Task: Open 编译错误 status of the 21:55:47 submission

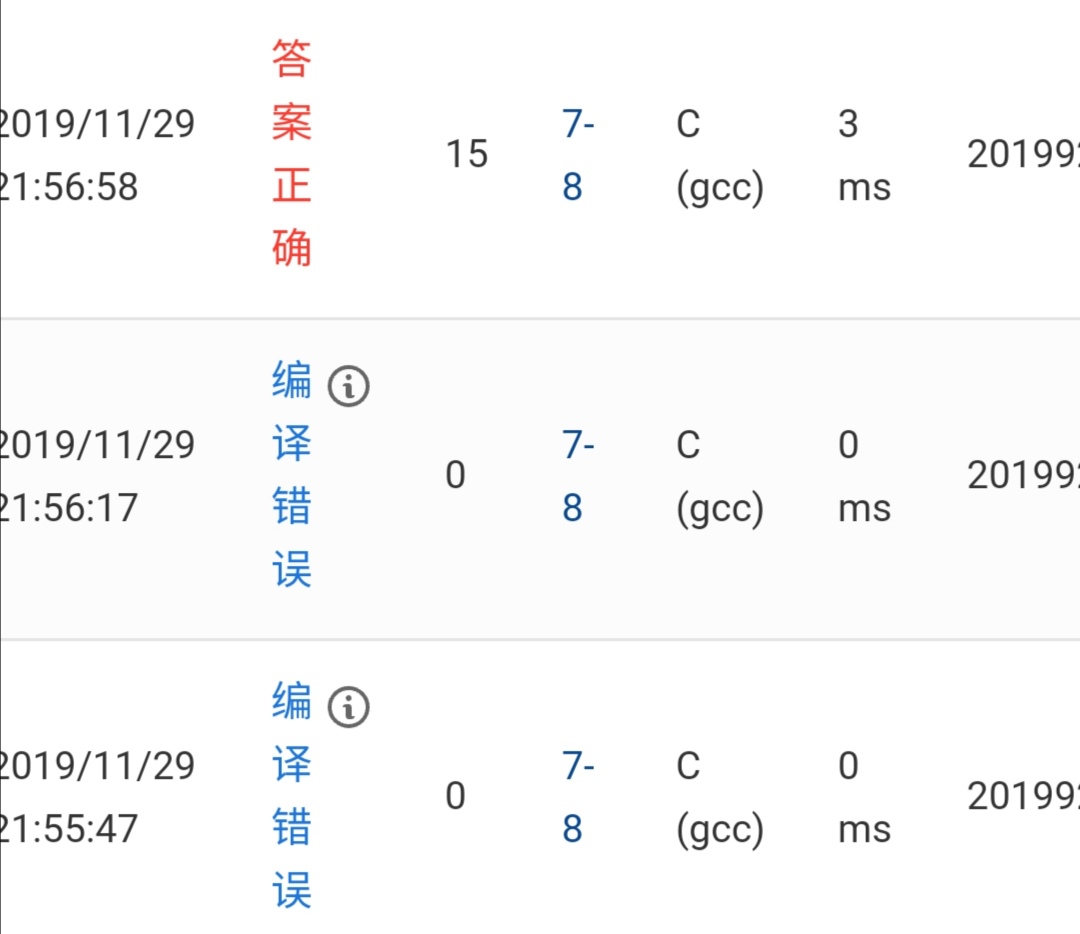Action: tap(292, 796)
